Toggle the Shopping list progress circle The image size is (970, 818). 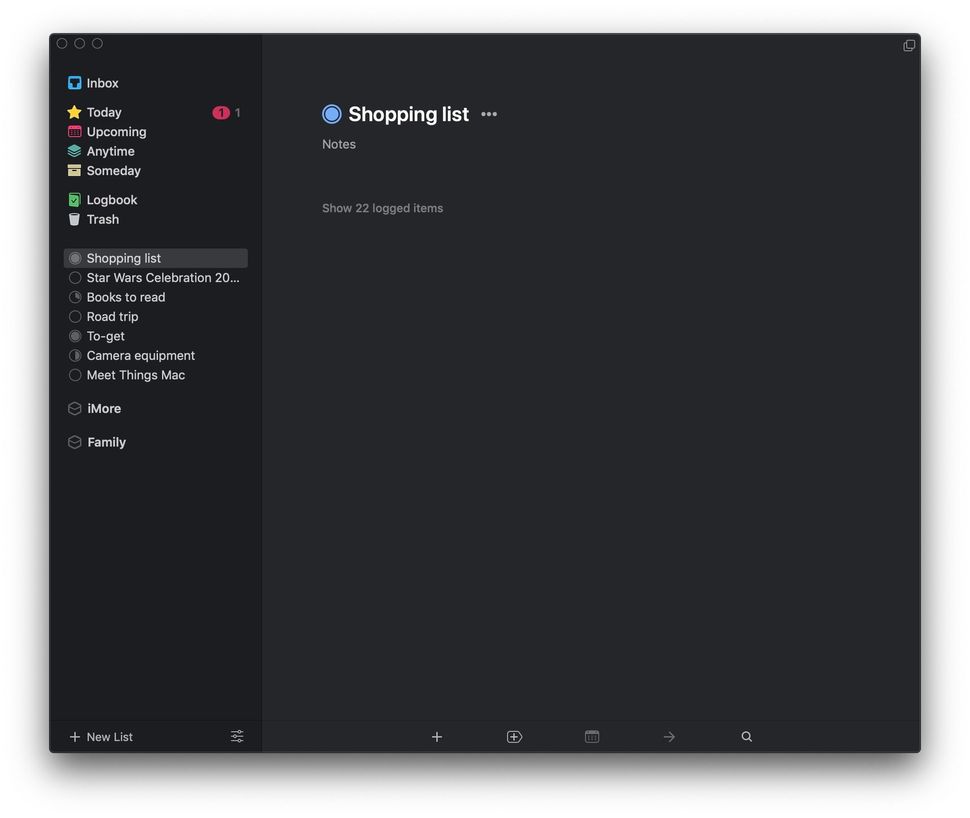pyautogui.click(x=75, y=257)
